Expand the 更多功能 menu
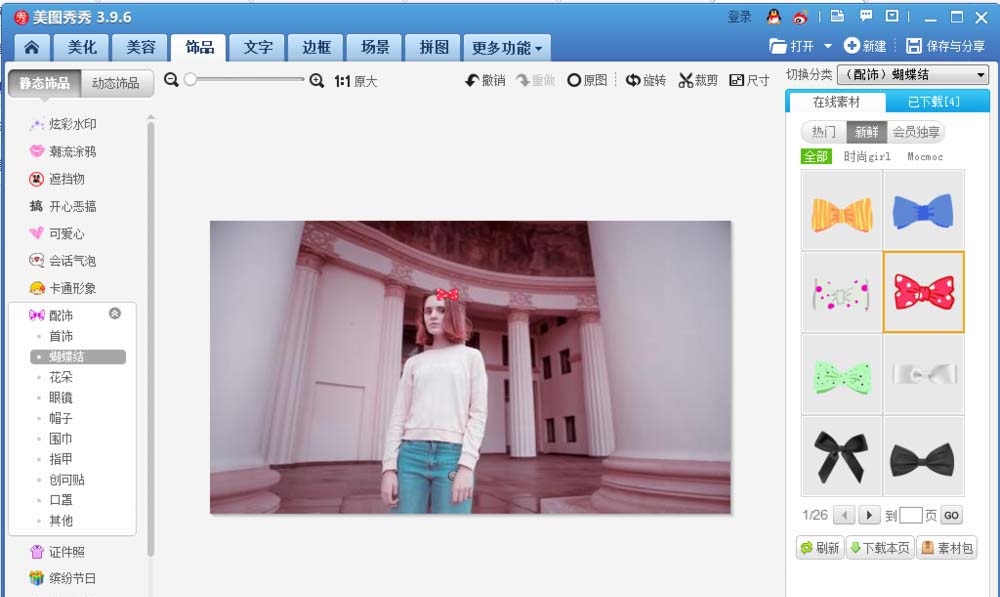 click(507, 48)
